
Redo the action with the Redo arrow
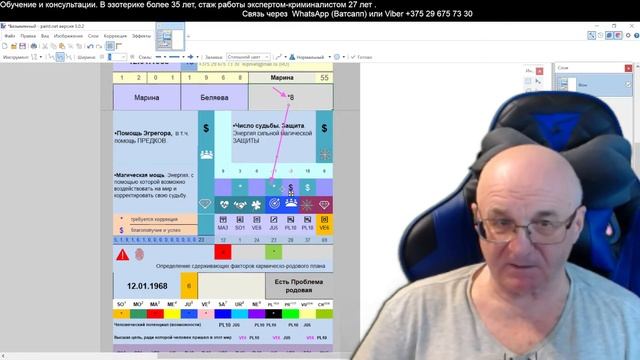point(99,46)
